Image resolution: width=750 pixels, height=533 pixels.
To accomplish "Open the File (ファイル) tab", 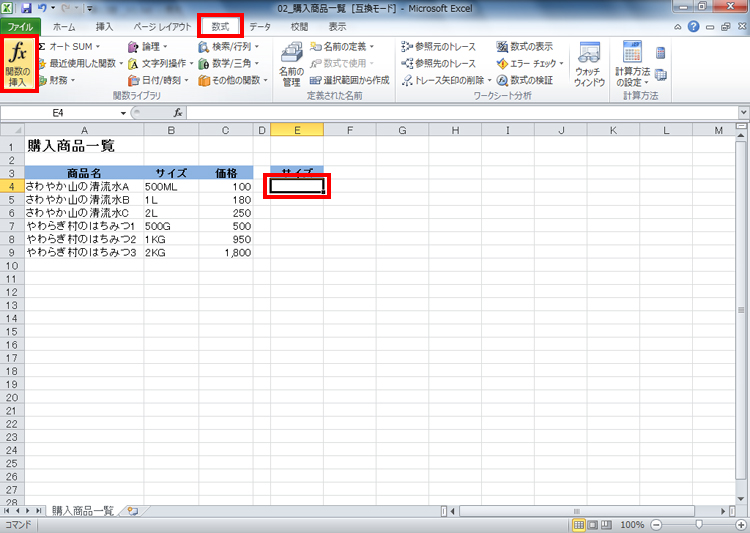I will pos(21,27).
